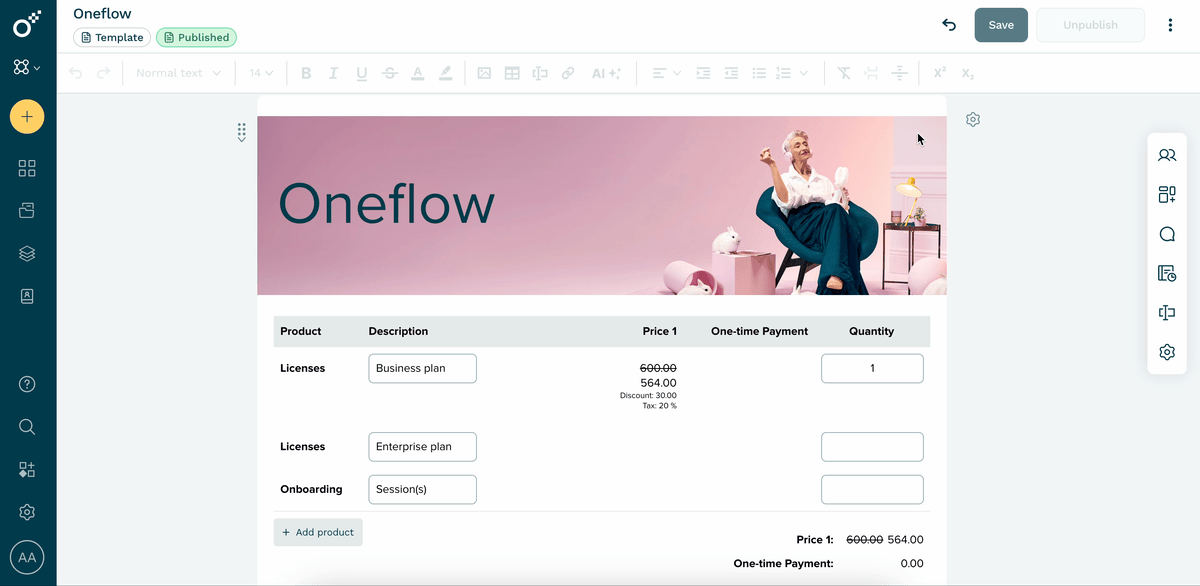Open the audit trail icon in the right panel
The height and width of the screenshot is (586, 1200).
(1167, 273)
